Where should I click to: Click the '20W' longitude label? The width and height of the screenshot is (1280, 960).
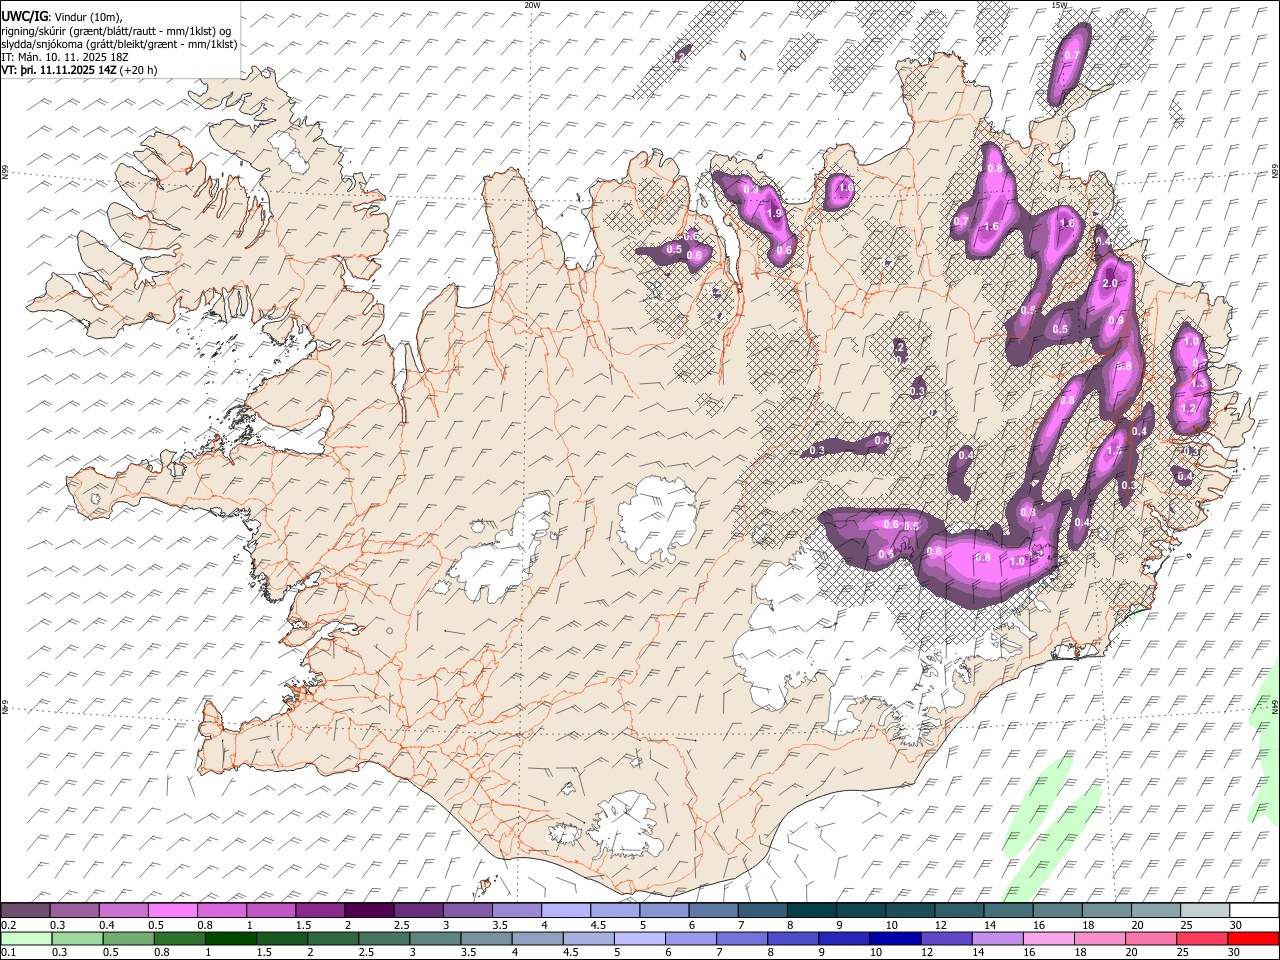point(532,5)
